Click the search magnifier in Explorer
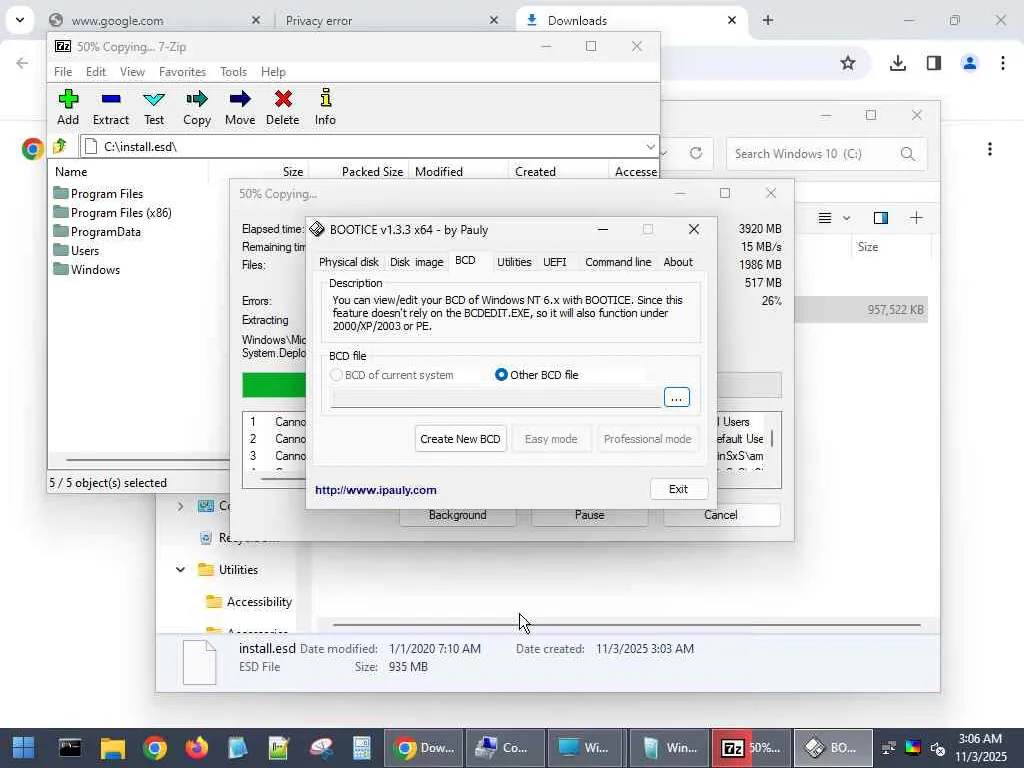 (907, 153)
